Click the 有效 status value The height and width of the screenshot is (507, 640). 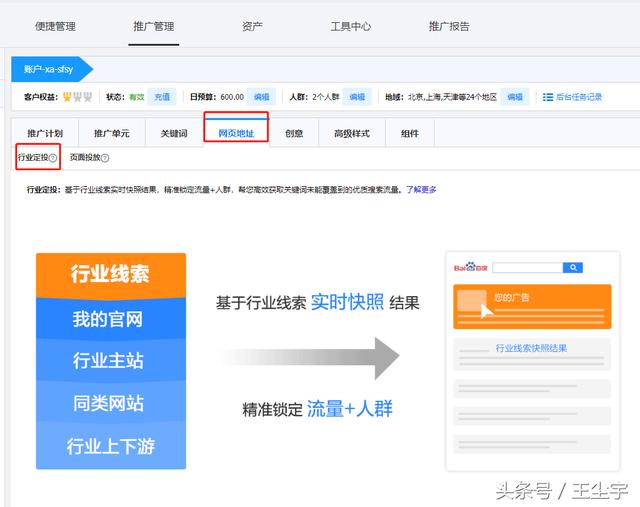(137, 97)
